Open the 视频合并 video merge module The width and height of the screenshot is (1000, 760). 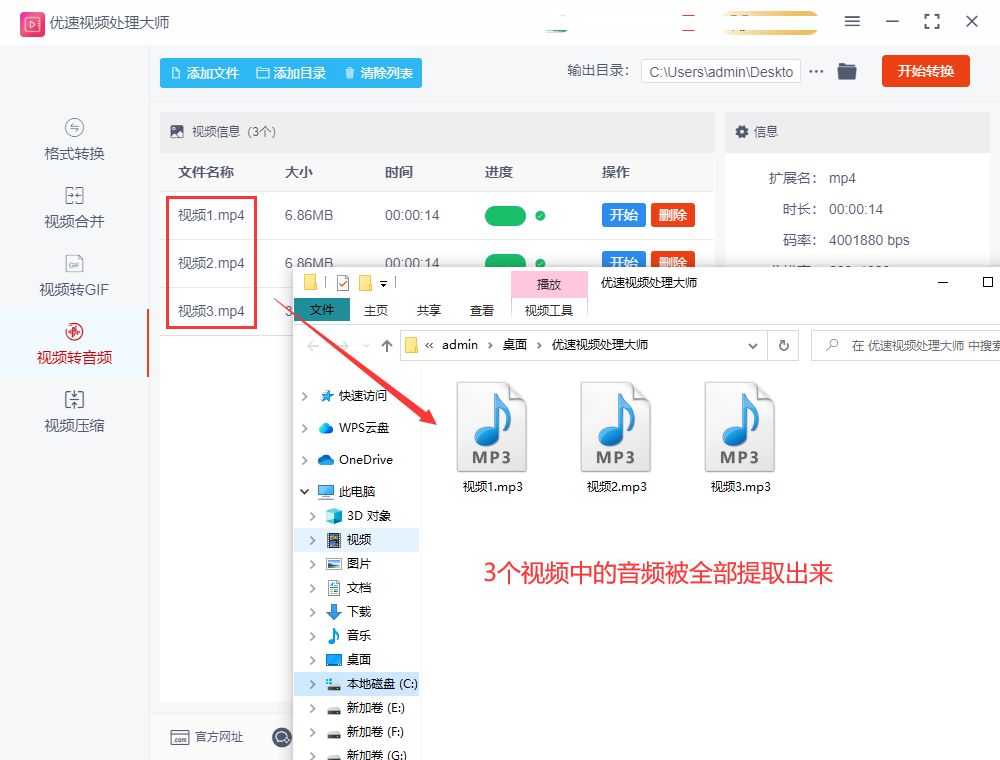coord(74,208)
